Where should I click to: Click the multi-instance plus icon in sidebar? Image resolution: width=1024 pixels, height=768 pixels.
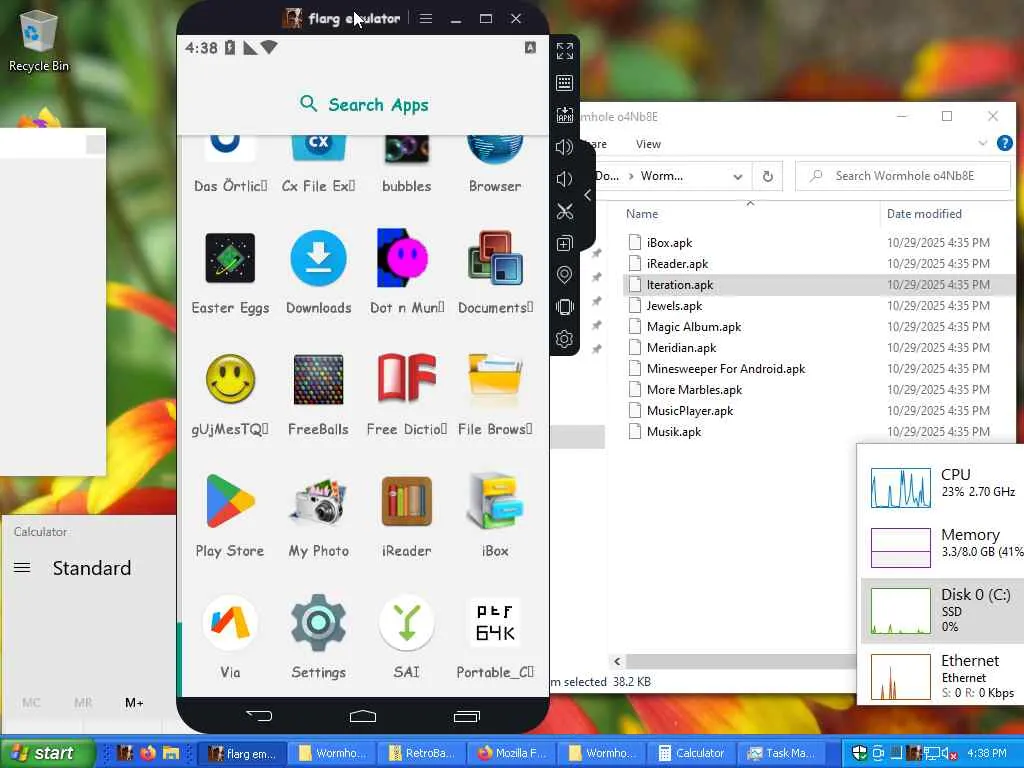(x=565, y=244)
